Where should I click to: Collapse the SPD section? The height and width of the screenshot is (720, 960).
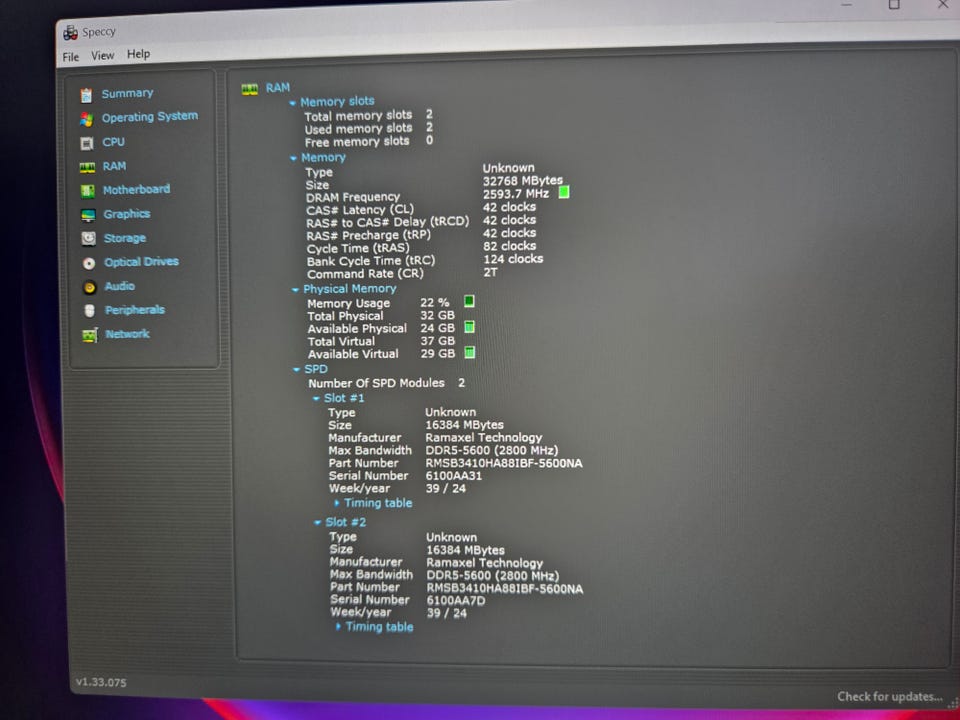pos(296,370)
